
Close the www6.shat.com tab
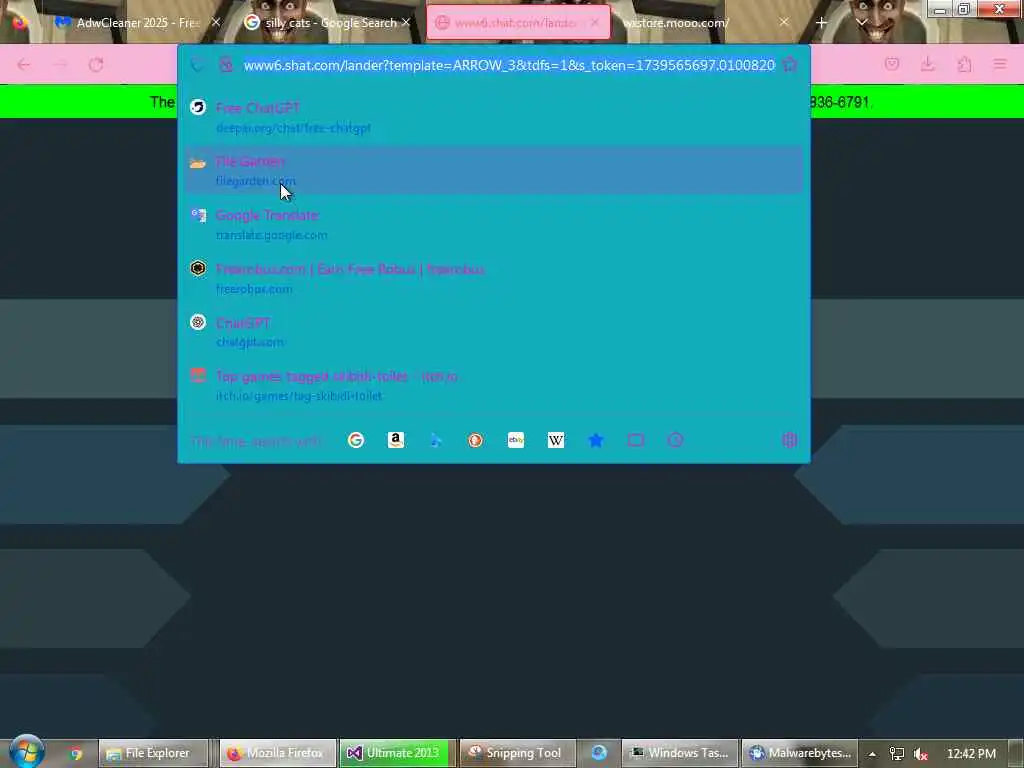tap(595, 22)
